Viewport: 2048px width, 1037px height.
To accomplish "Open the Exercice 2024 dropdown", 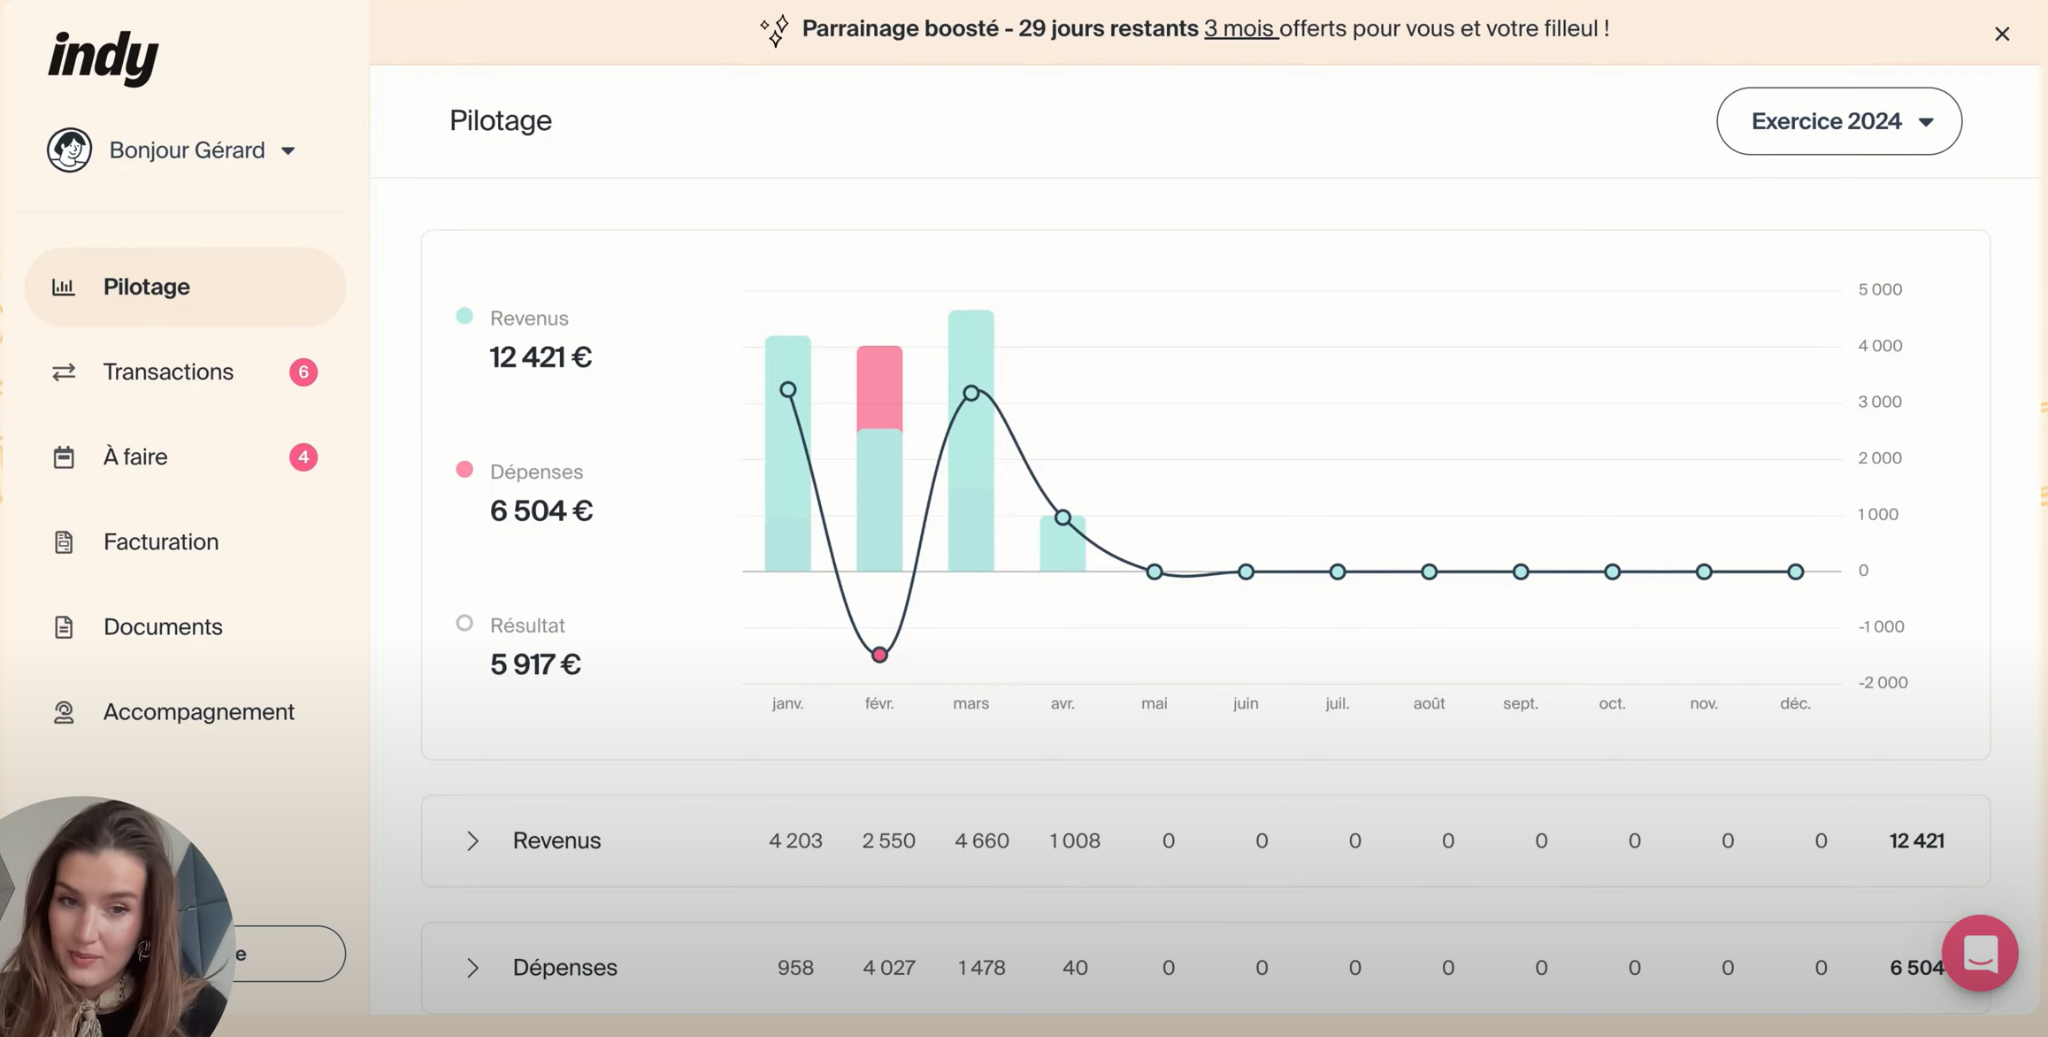I will (x=1838, y=121).
